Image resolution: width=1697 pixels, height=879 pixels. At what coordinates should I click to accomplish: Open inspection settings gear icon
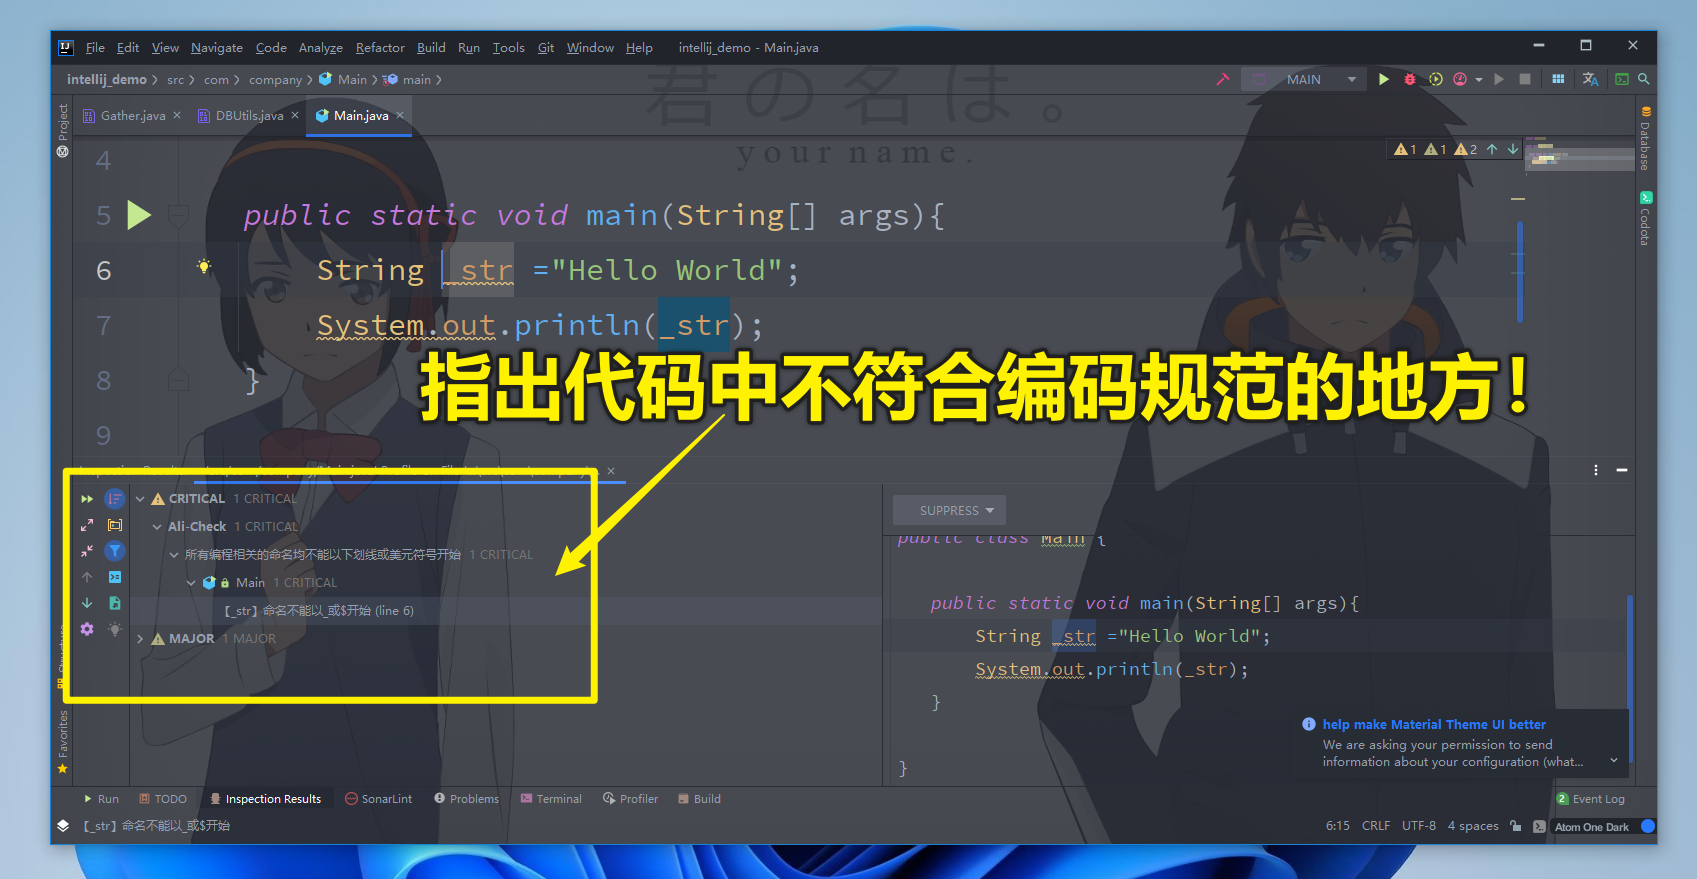(87, 629)
